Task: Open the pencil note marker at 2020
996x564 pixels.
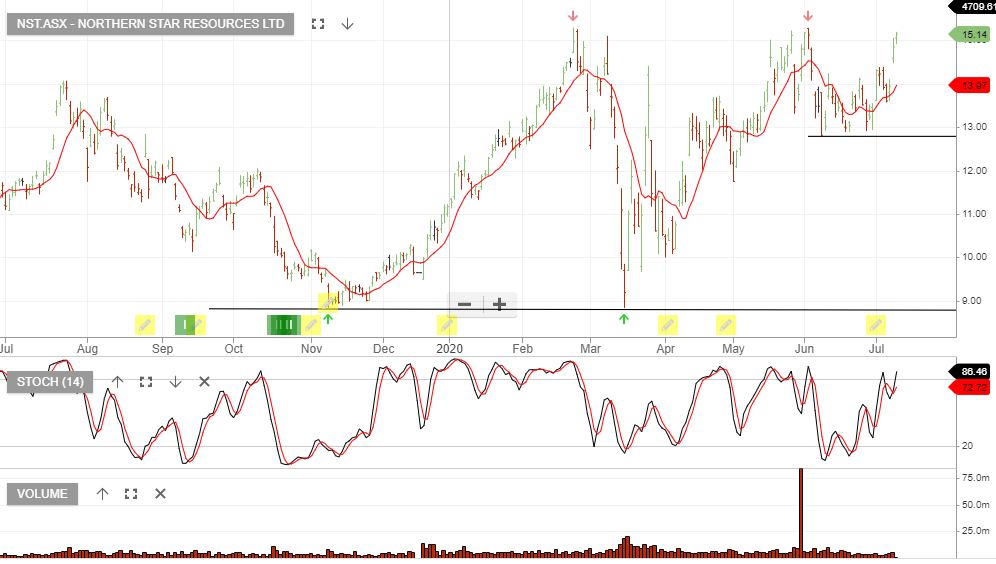Action: [x=447, y=325]
